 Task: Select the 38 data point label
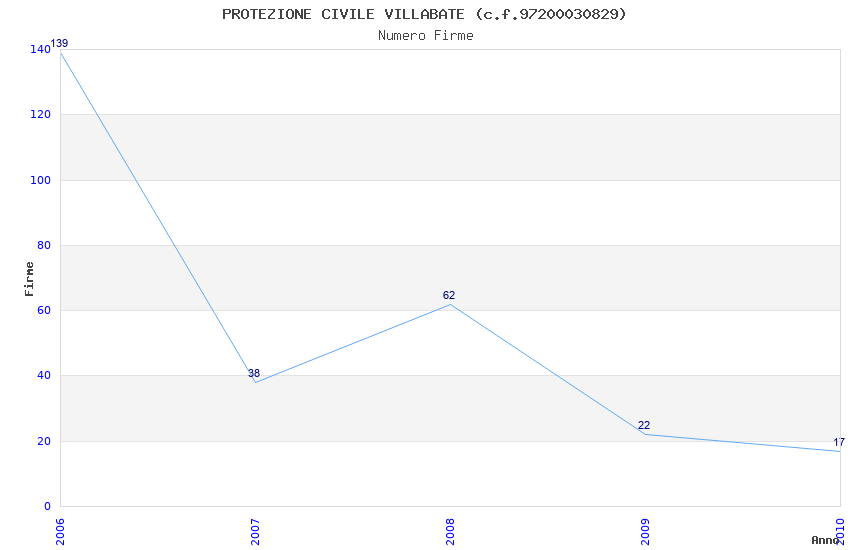(254, 374)
